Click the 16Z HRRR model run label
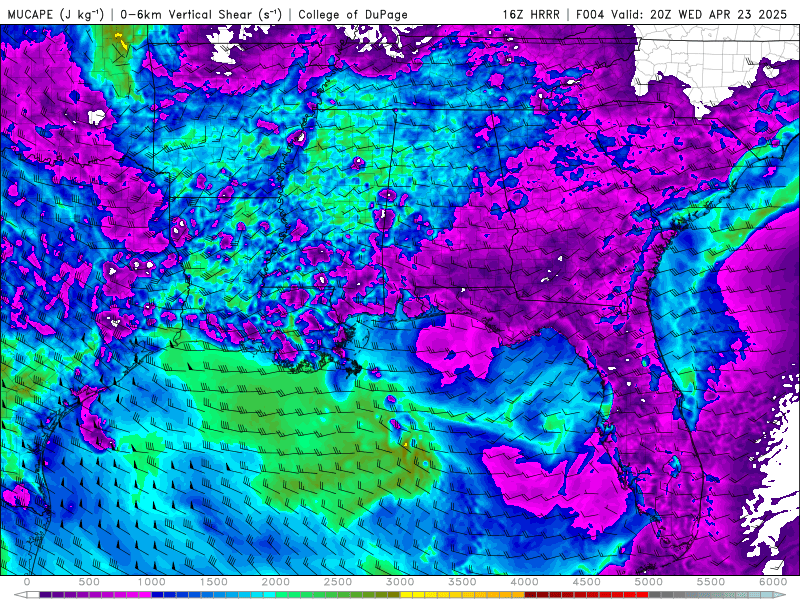This screenshot has height=600, width=800. [x=531, y=14]
